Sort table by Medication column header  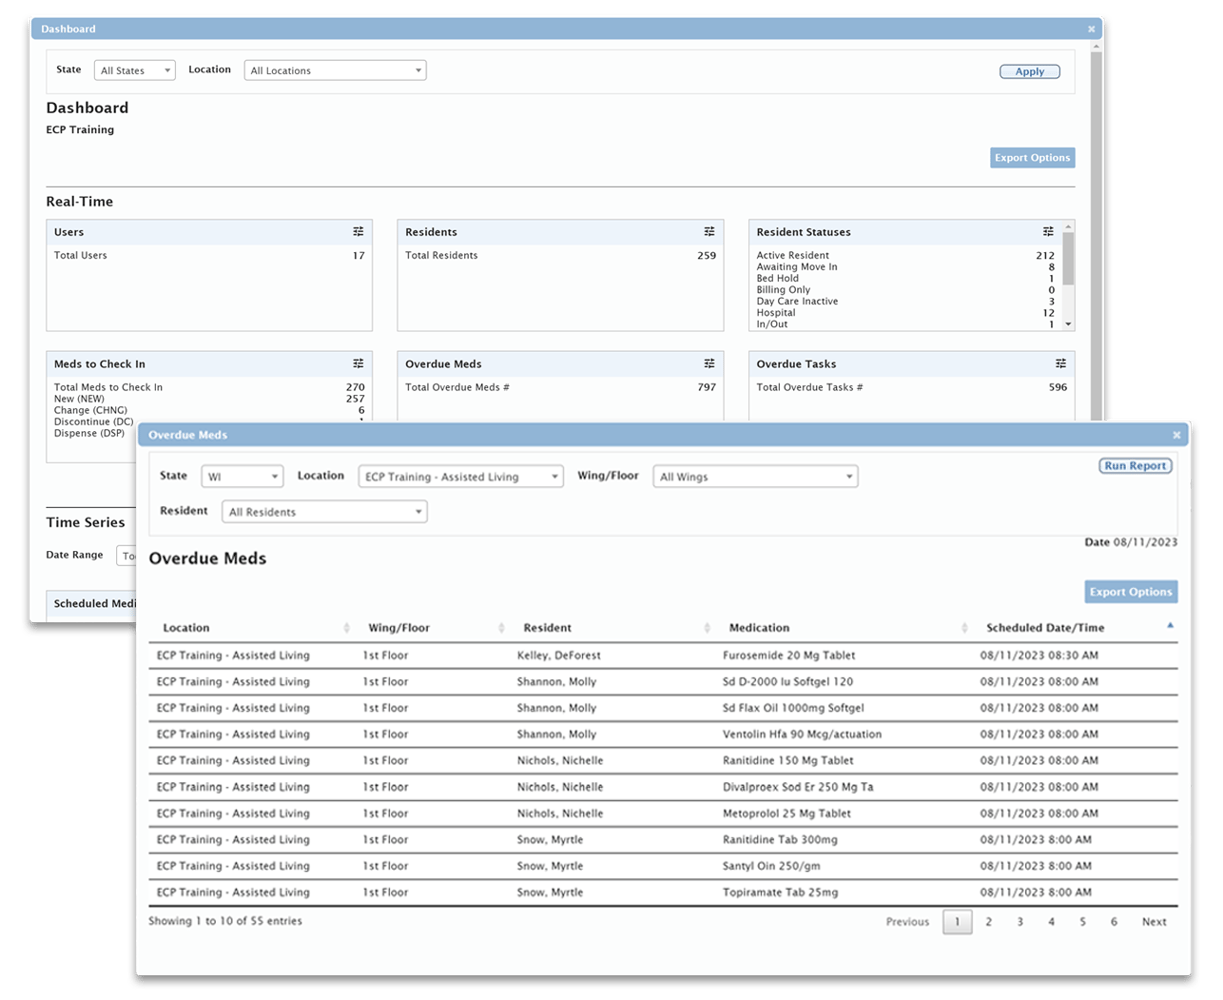[759, 628]
